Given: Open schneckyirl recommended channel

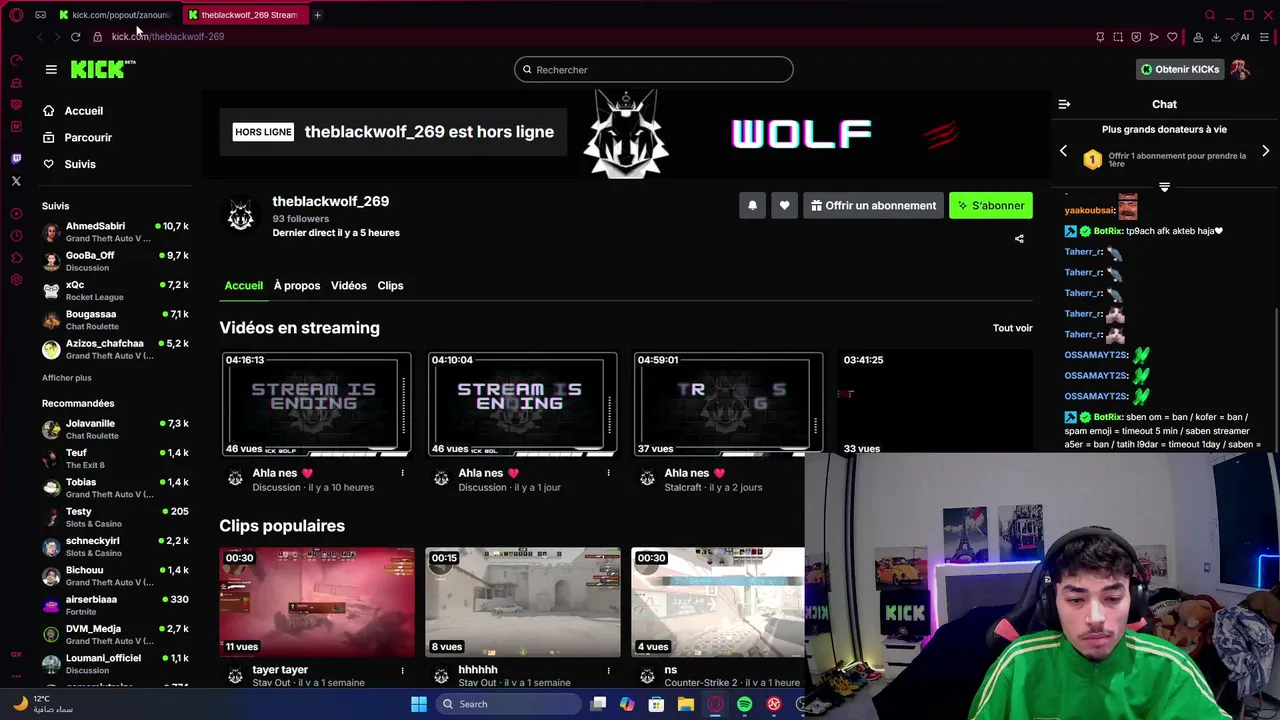Looking at the screenshot, I should click(x=115, y=546).
